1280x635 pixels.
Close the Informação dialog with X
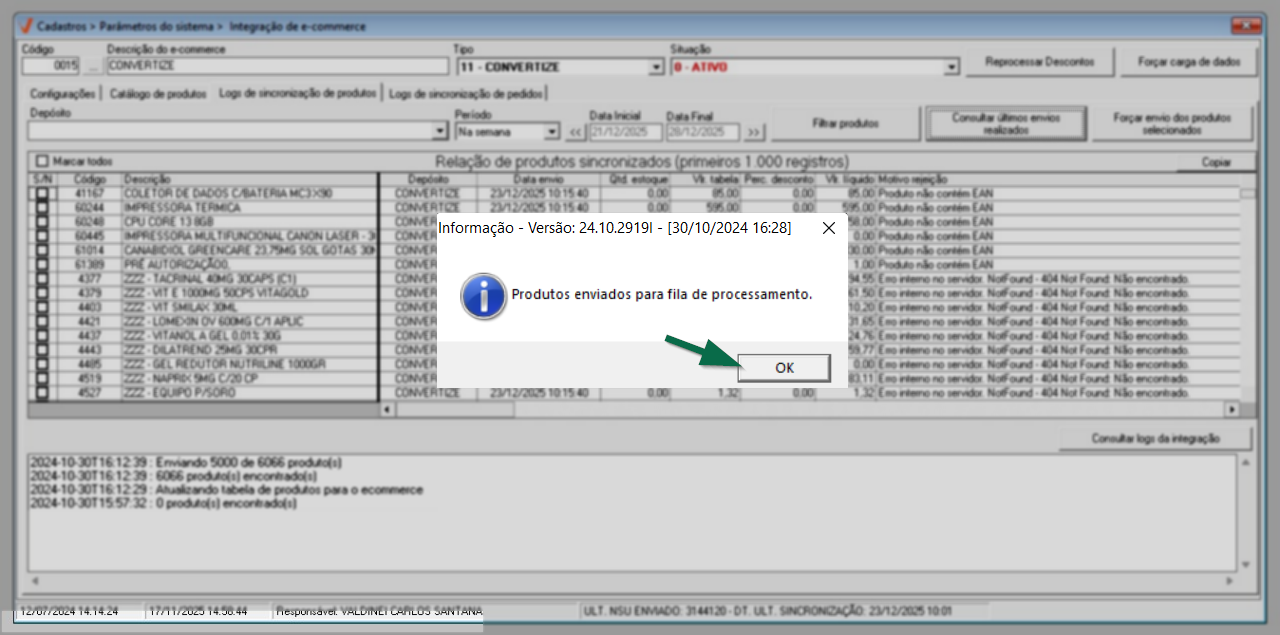pos(828,228)
